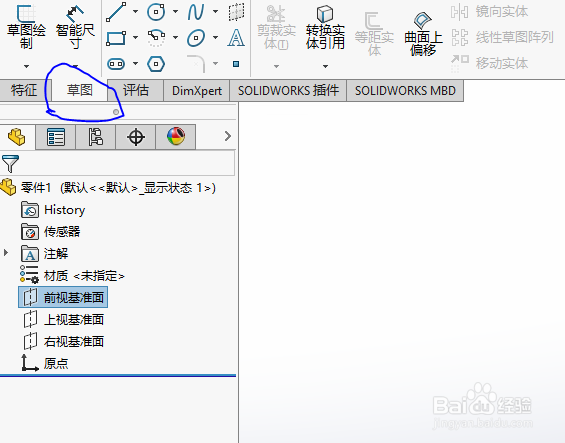Open dropdown arrow under 转换实体引用

(325, 66)
